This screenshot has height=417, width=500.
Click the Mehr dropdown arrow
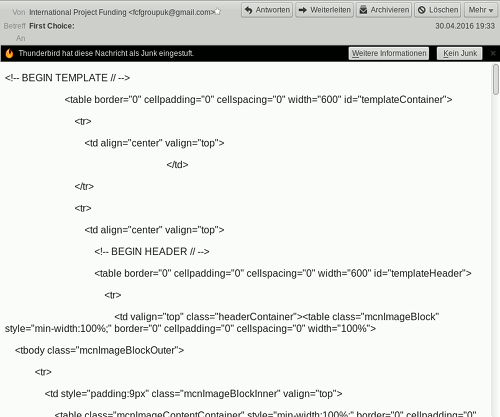(x=491, y=11)
